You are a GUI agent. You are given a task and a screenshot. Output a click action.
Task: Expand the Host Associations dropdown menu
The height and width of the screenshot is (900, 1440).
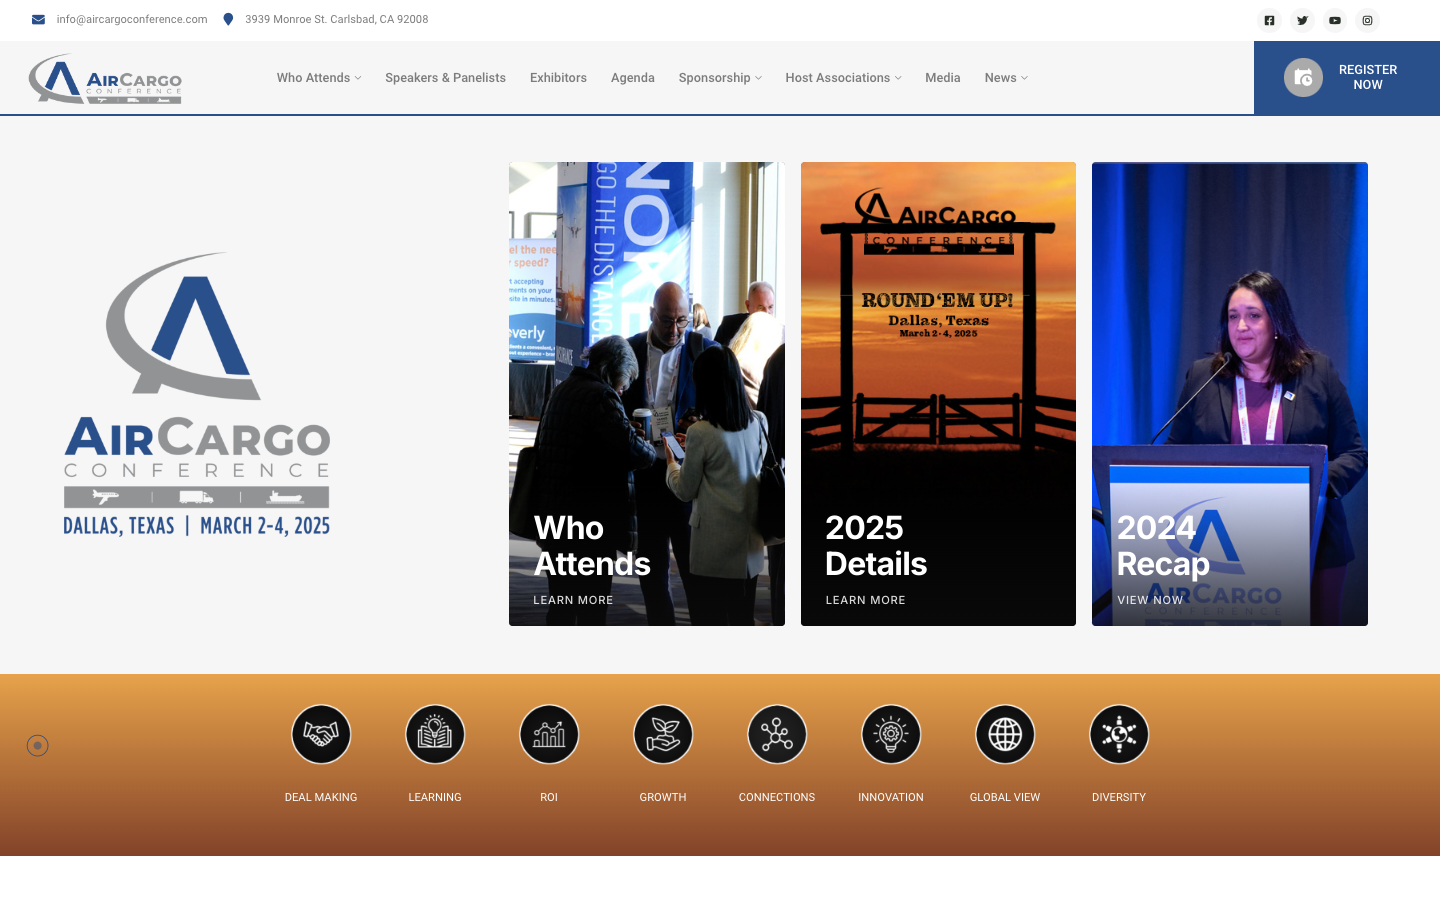click(x=843, y=78)
